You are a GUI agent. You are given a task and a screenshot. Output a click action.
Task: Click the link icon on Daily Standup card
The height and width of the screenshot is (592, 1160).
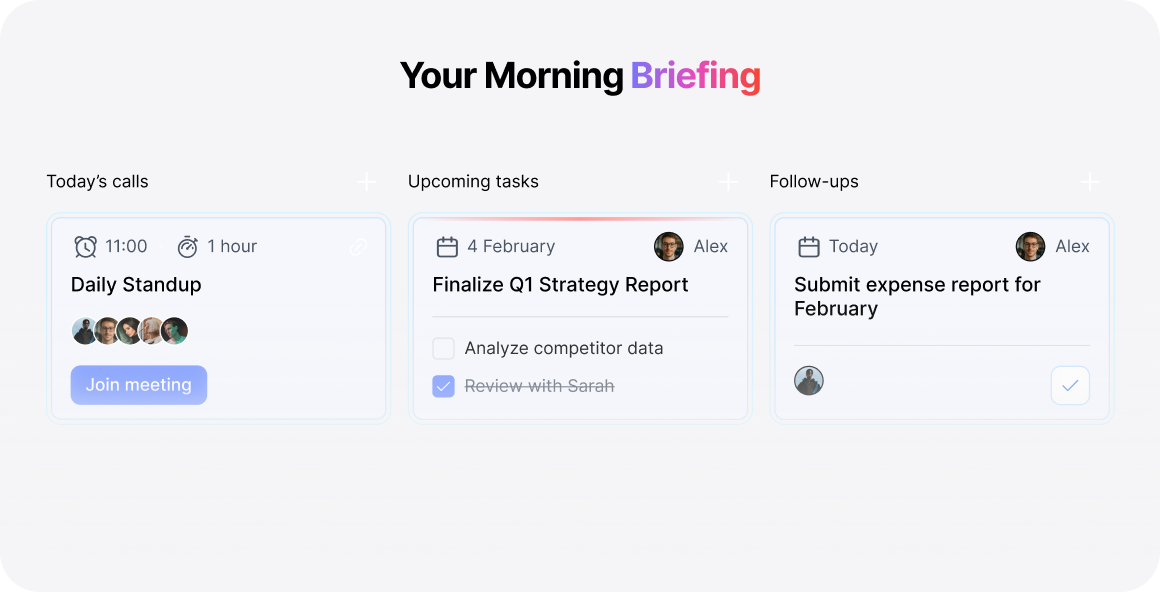[x=357, y=247]
